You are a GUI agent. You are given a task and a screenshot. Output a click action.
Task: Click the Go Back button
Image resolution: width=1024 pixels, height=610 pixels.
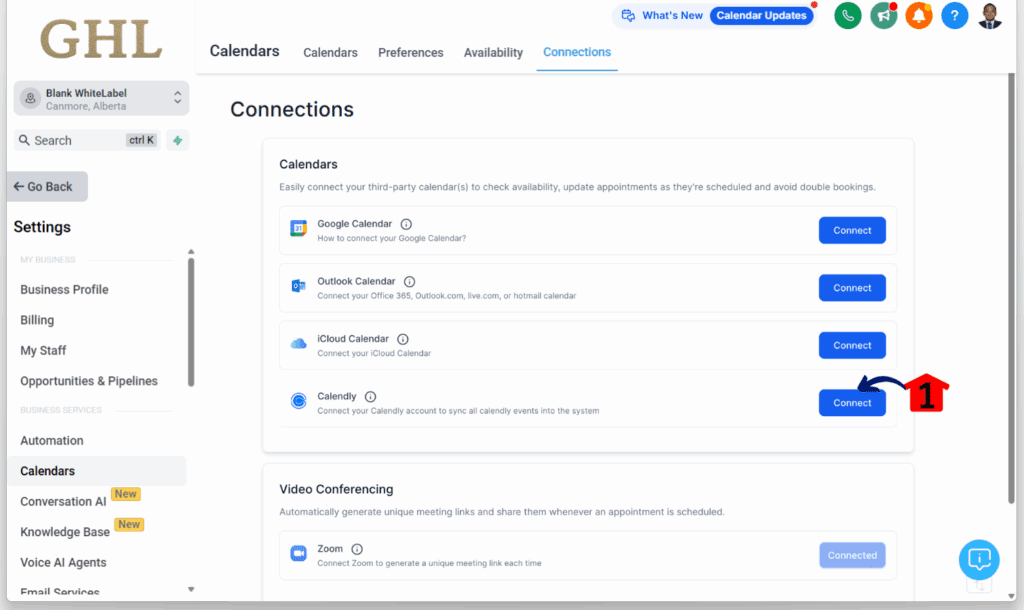click(47, 187)
